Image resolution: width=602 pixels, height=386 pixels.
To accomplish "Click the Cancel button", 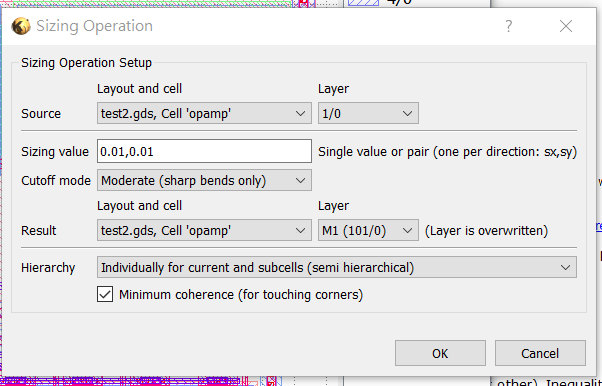I will pyautogui.click(x=540, y=353).
